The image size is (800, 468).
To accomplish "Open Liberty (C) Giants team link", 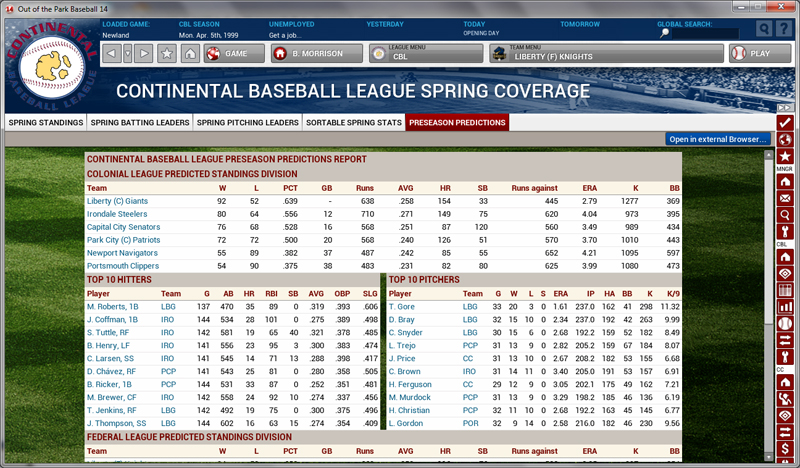I will [x=118, y=201].
